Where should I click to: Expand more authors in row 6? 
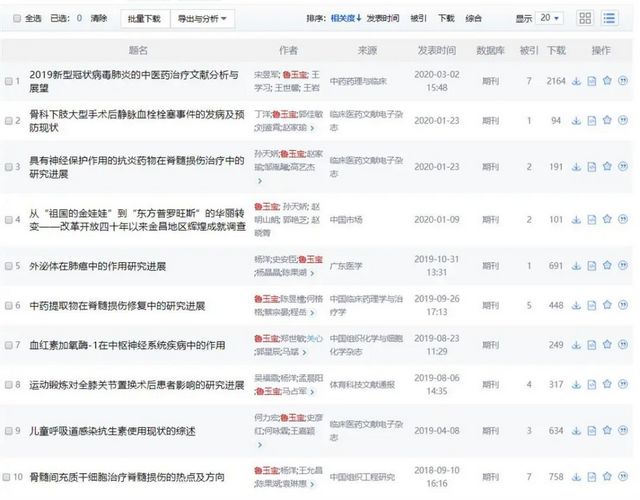point(312,313)
